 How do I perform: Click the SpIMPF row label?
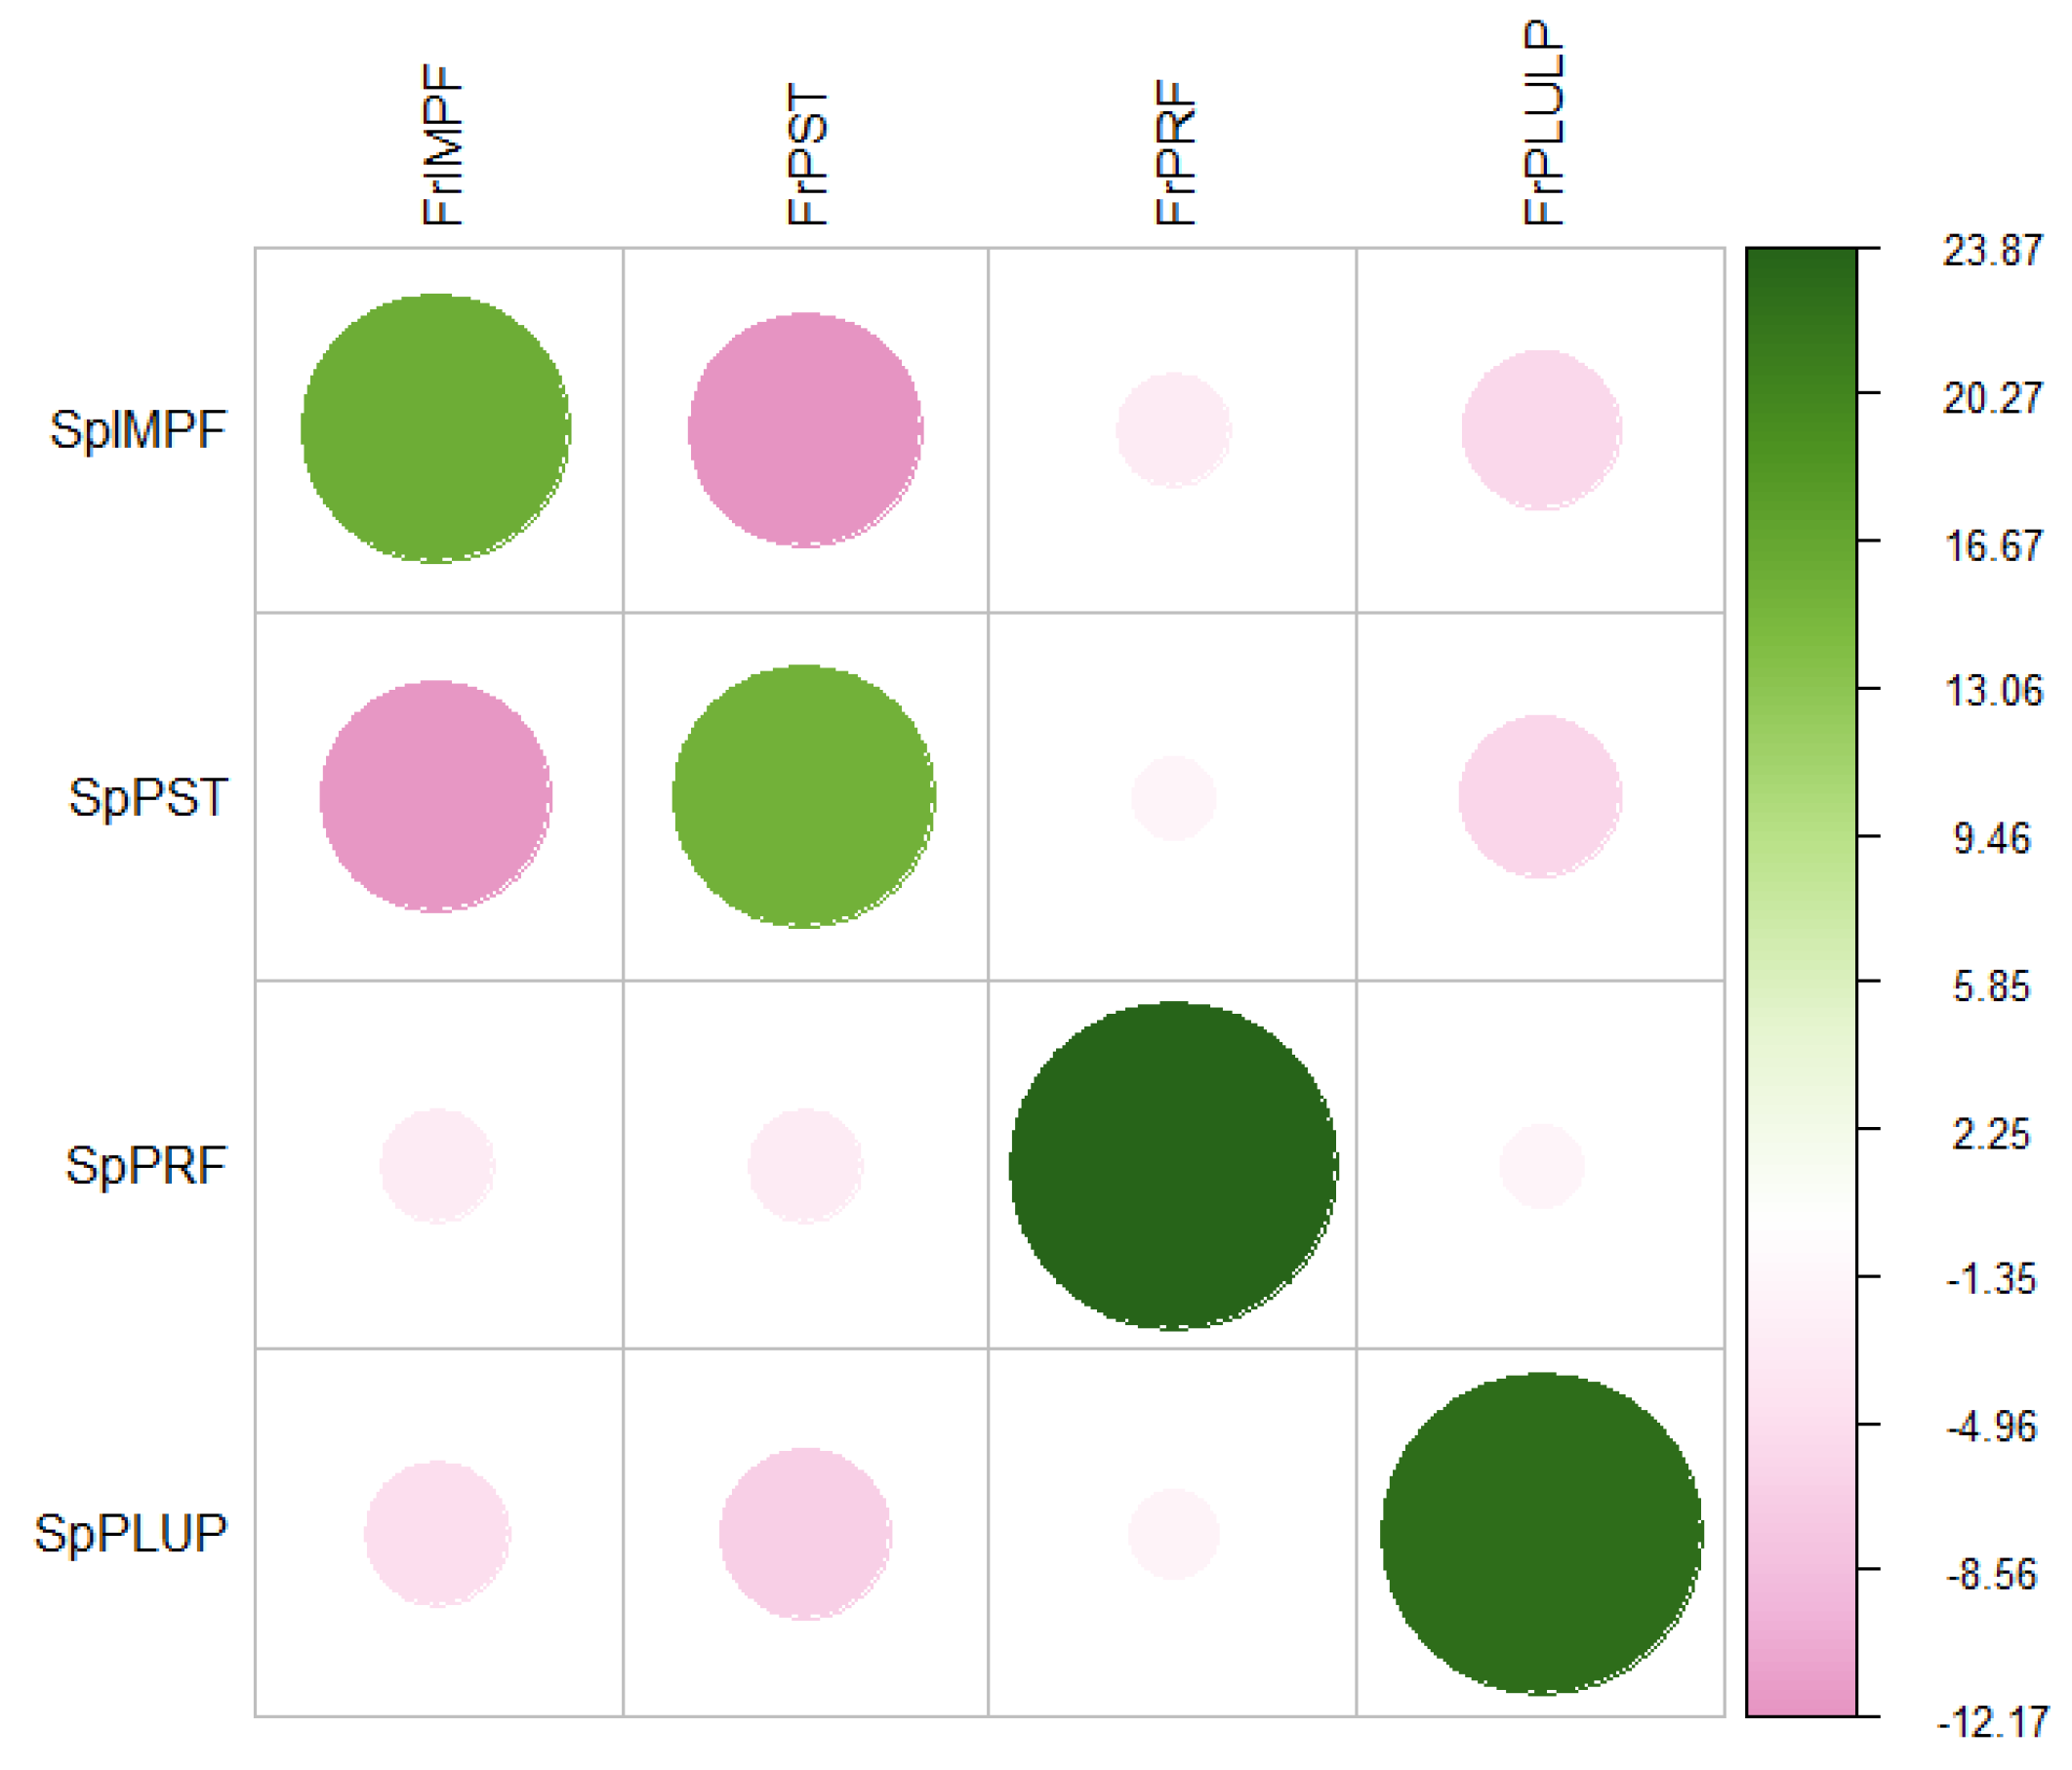[138, 431]
